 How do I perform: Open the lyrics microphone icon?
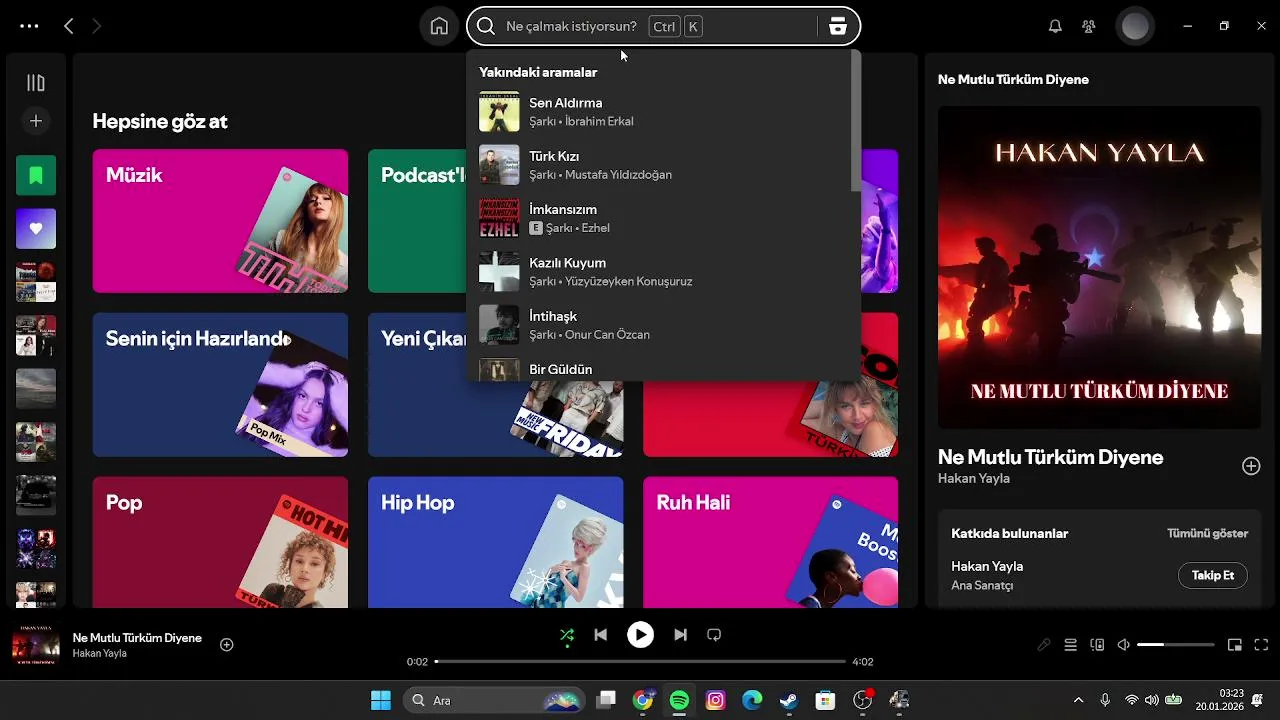[x=1043, y=645]
